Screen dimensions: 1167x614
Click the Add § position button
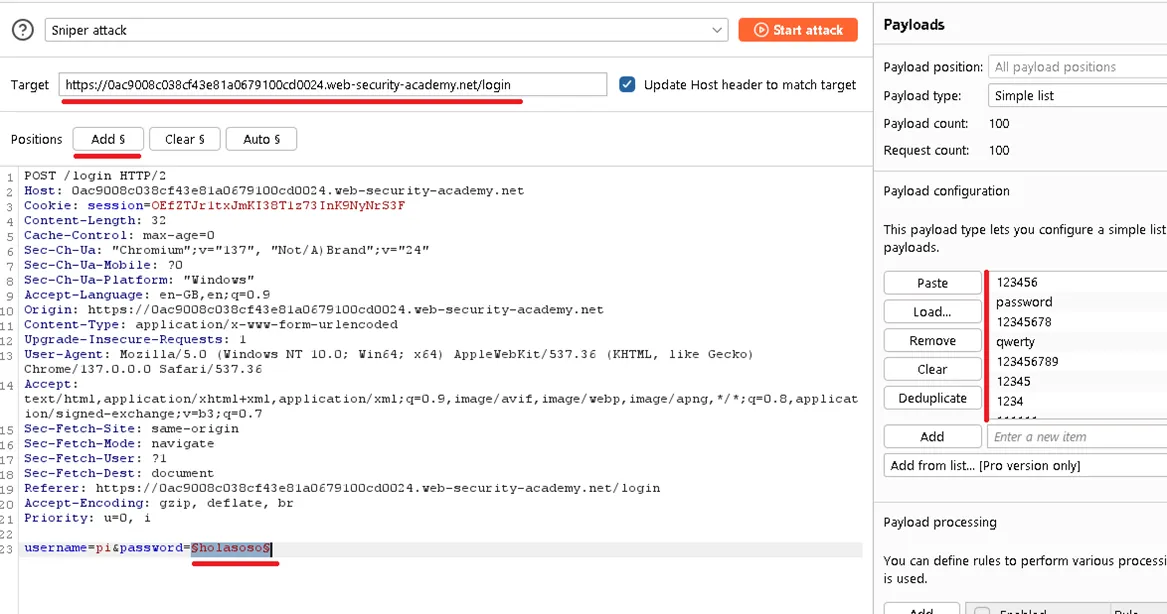[108, 139]
